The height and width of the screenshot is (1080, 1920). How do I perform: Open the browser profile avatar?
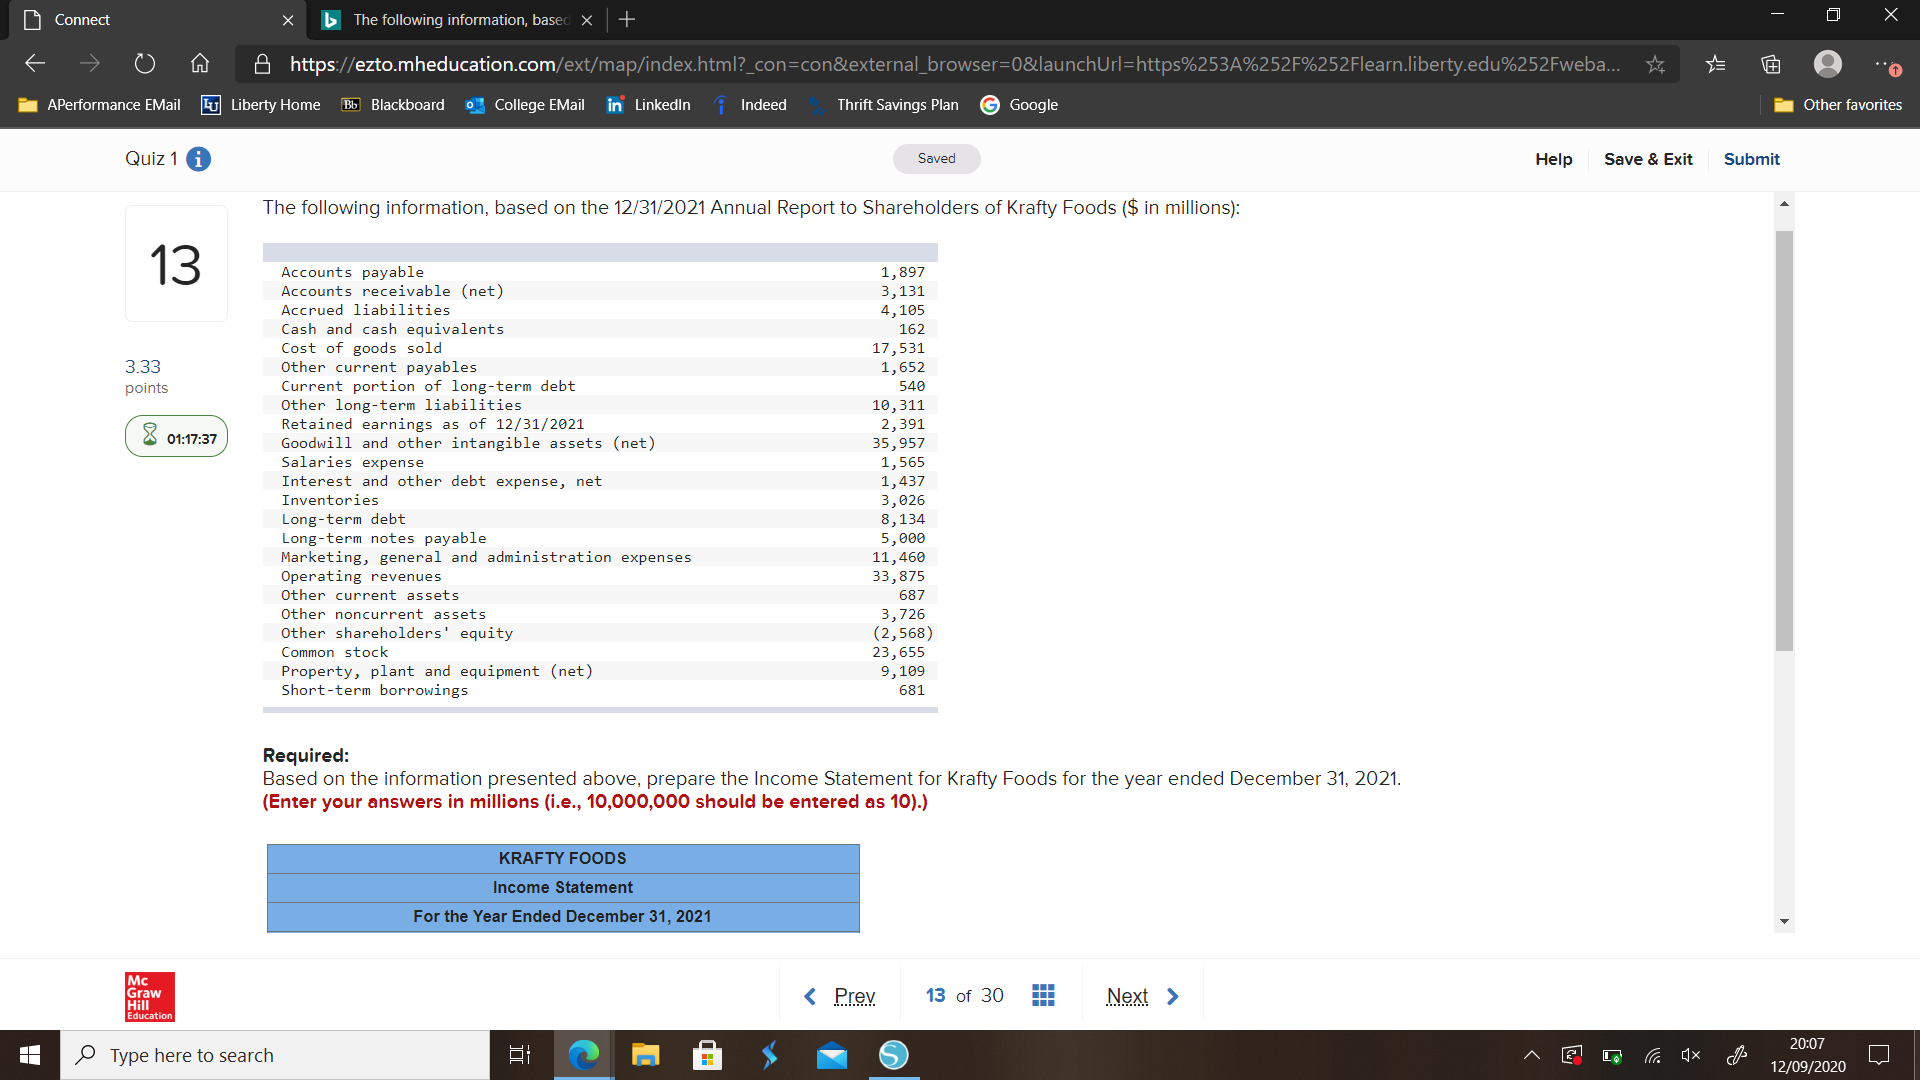[1827, 64]
